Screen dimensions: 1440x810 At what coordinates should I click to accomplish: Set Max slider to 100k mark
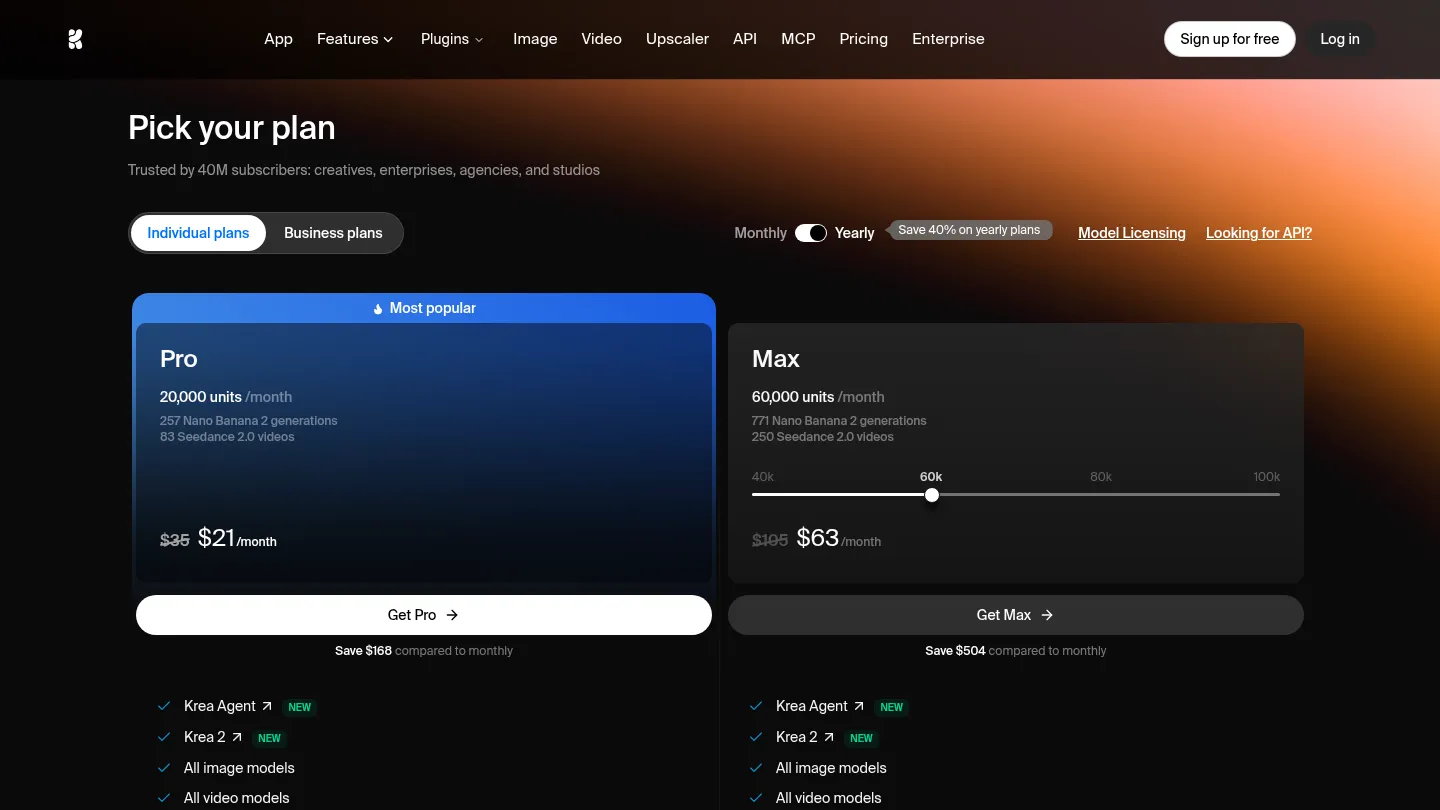click(x=1266, y=477)
